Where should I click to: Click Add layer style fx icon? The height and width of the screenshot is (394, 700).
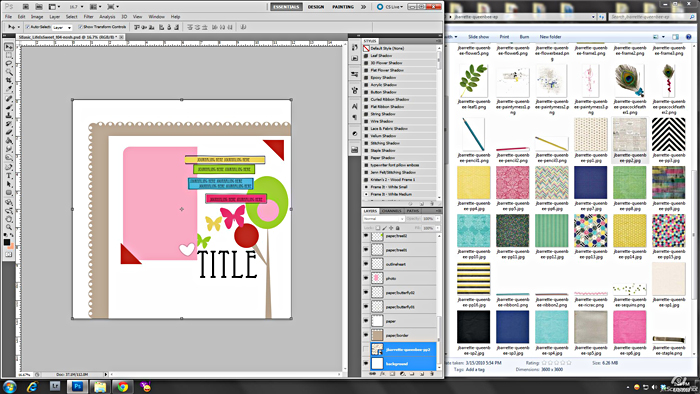click(382, 374)
